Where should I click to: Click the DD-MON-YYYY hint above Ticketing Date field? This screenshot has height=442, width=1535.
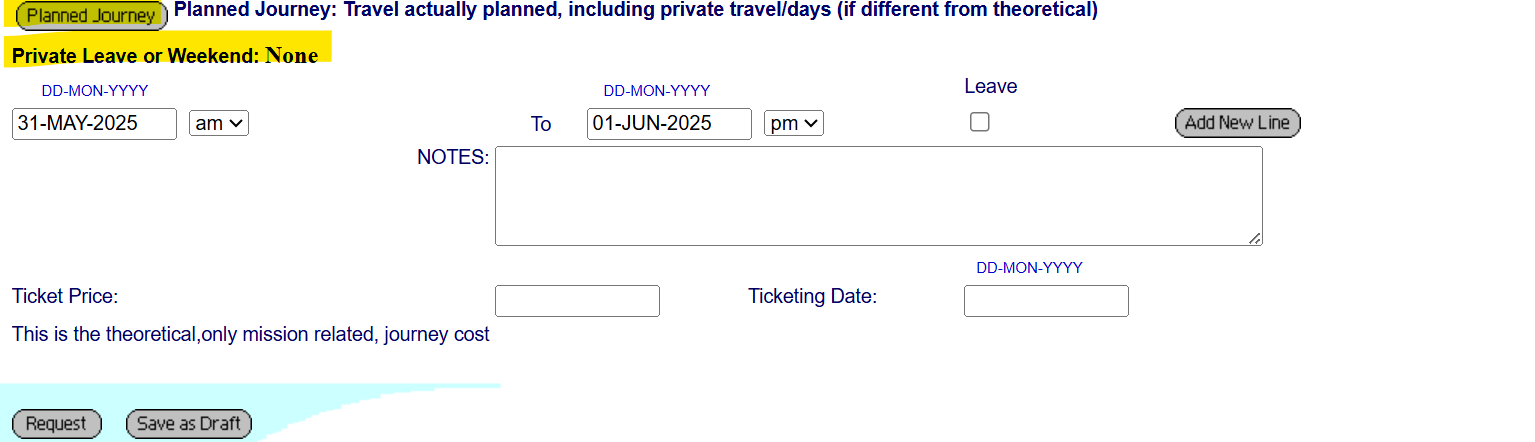tap(1029, 268)
